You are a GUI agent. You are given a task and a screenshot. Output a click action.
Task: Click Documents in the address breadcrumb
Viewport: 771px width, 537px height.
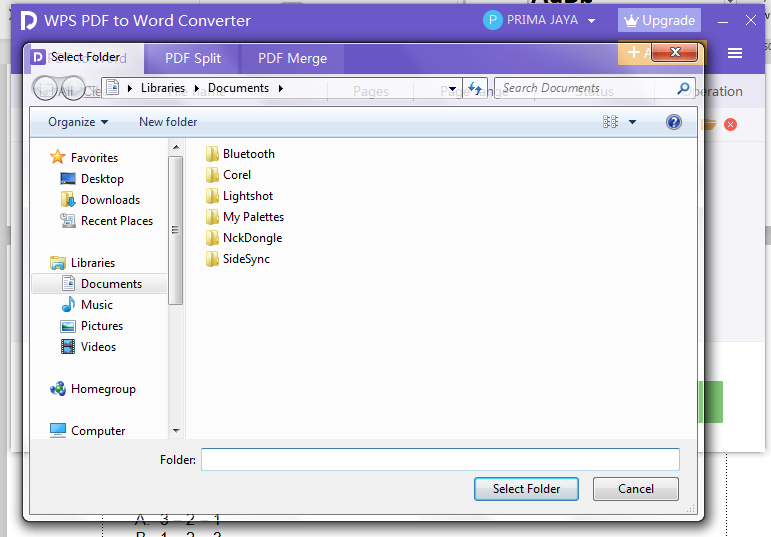point(238,88)
